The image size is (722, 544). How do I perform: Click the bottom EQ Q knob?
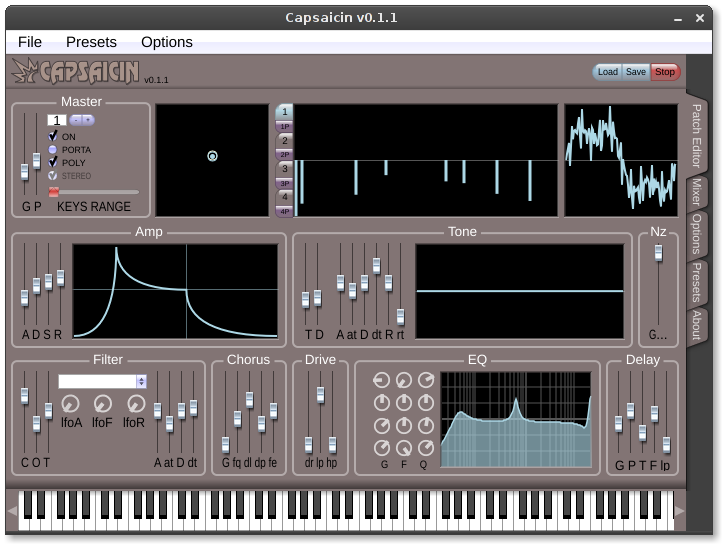click(427, 447)
